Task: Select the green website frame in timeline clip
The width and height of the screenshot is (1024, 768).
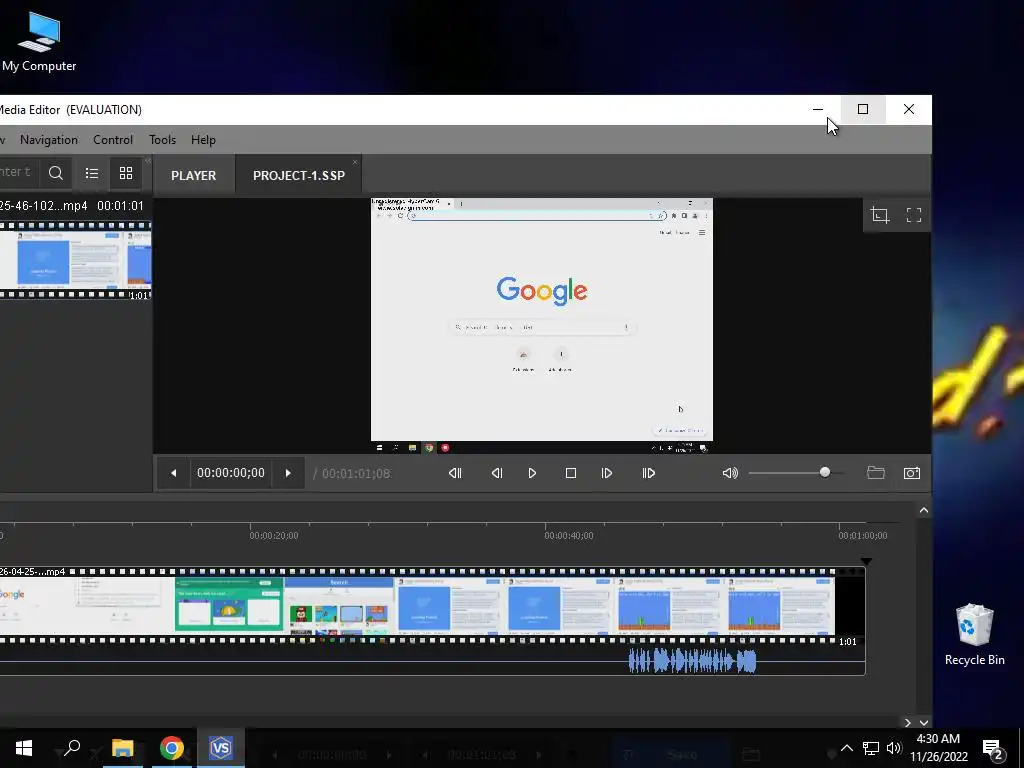Action: (x=229, y=605)
